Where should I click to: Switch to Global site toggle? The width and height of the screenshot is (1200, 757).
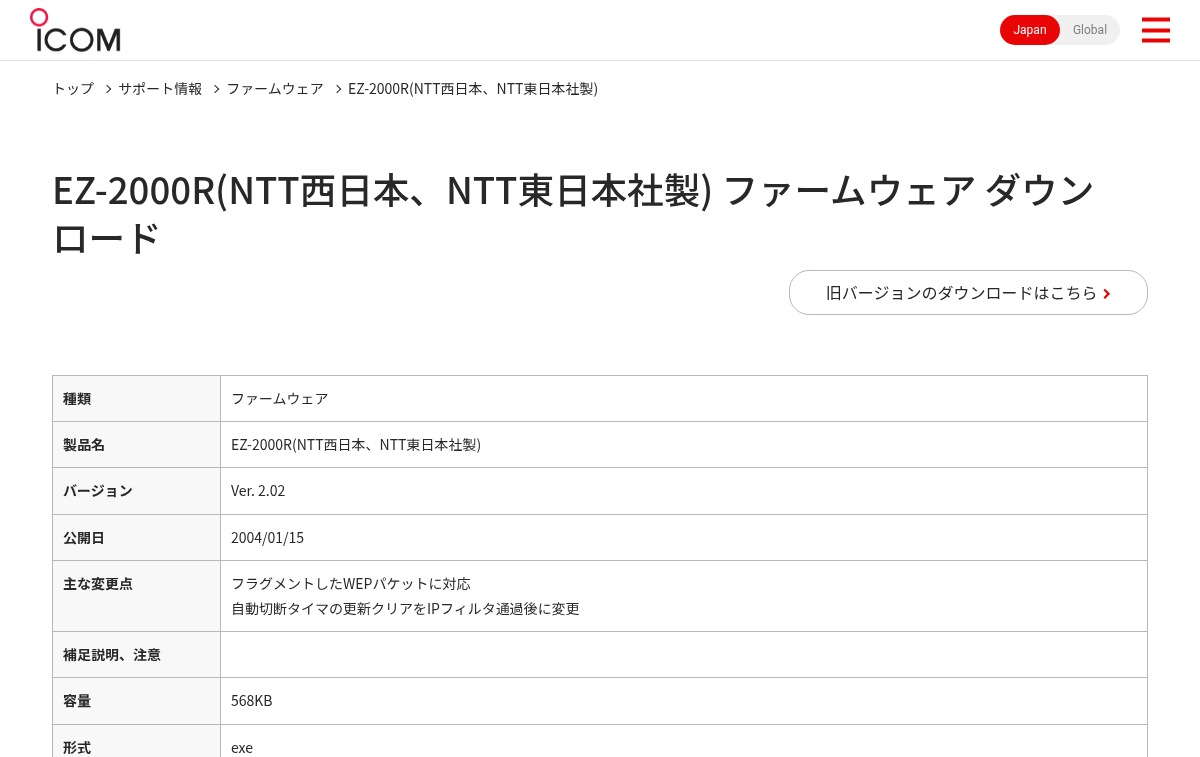click(1090, 30)
